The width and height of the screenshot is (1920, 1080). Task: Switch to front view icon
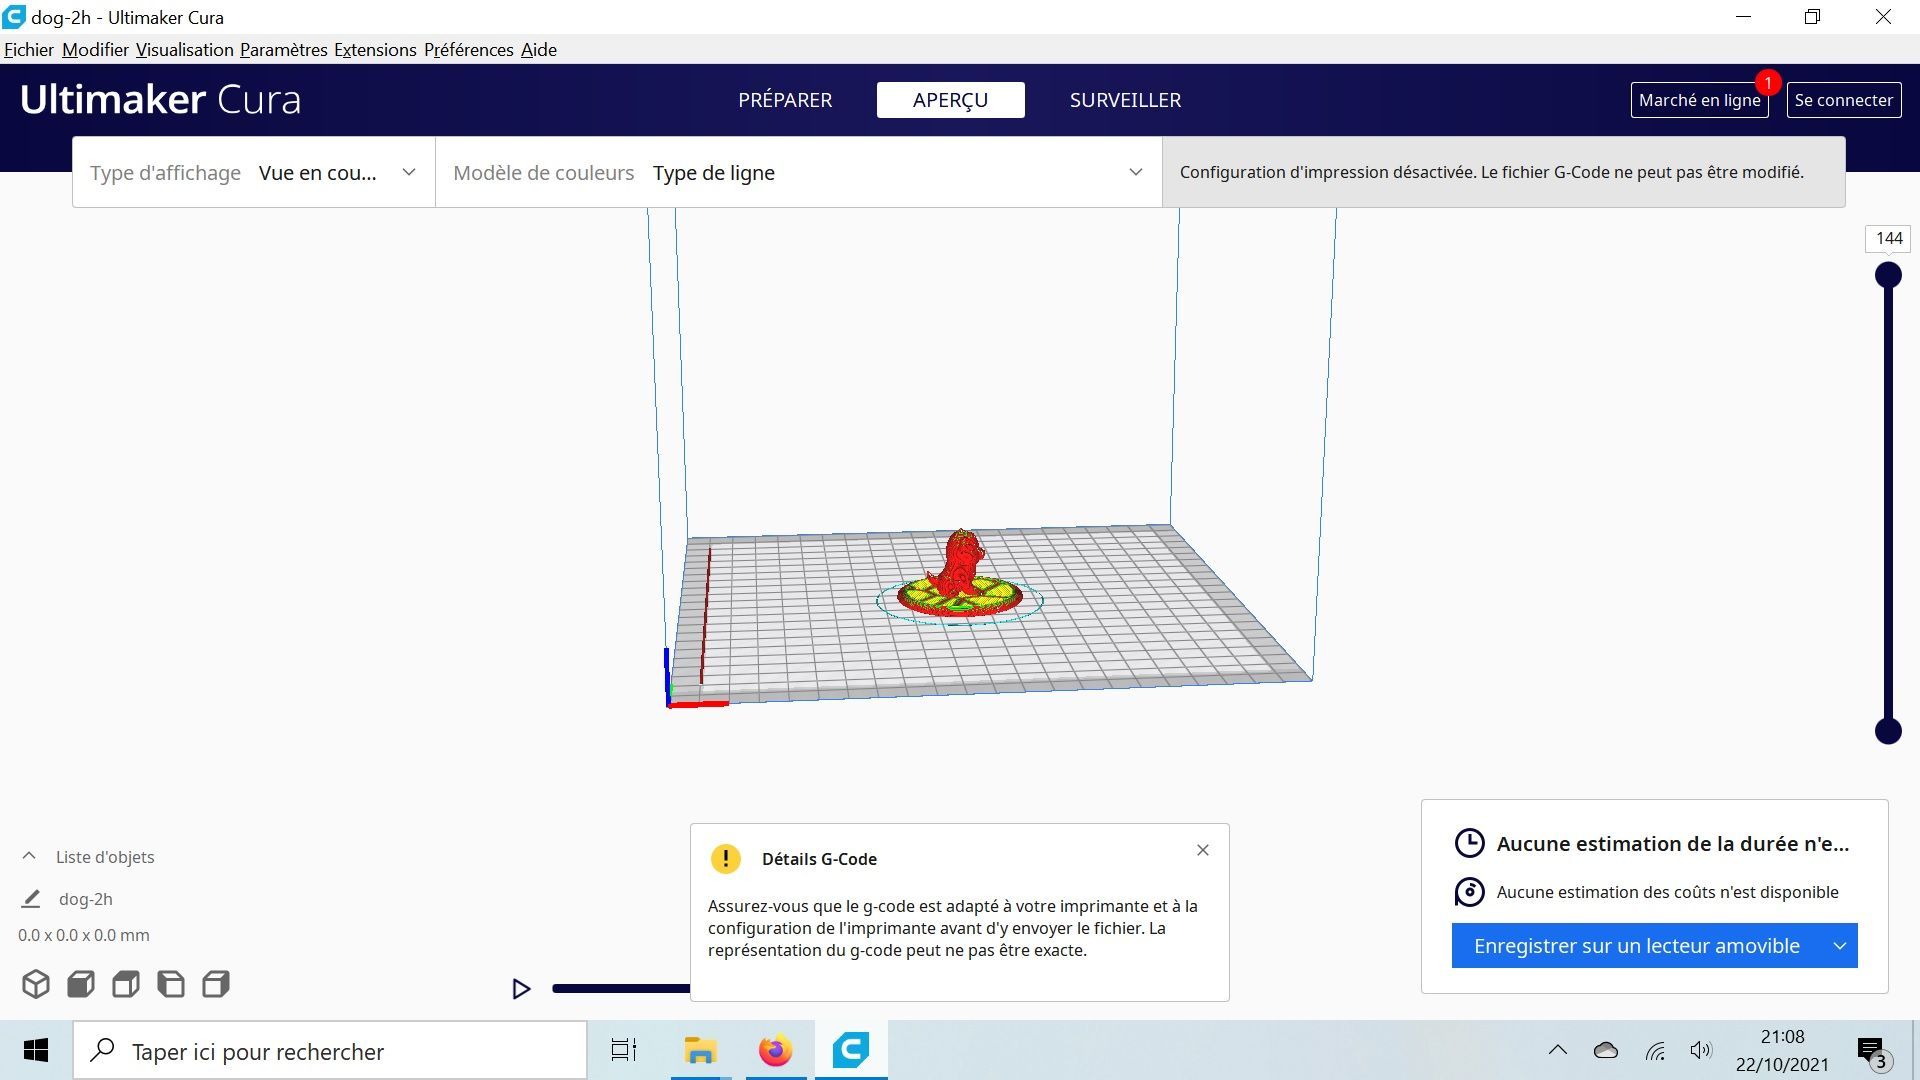point(81,984)
